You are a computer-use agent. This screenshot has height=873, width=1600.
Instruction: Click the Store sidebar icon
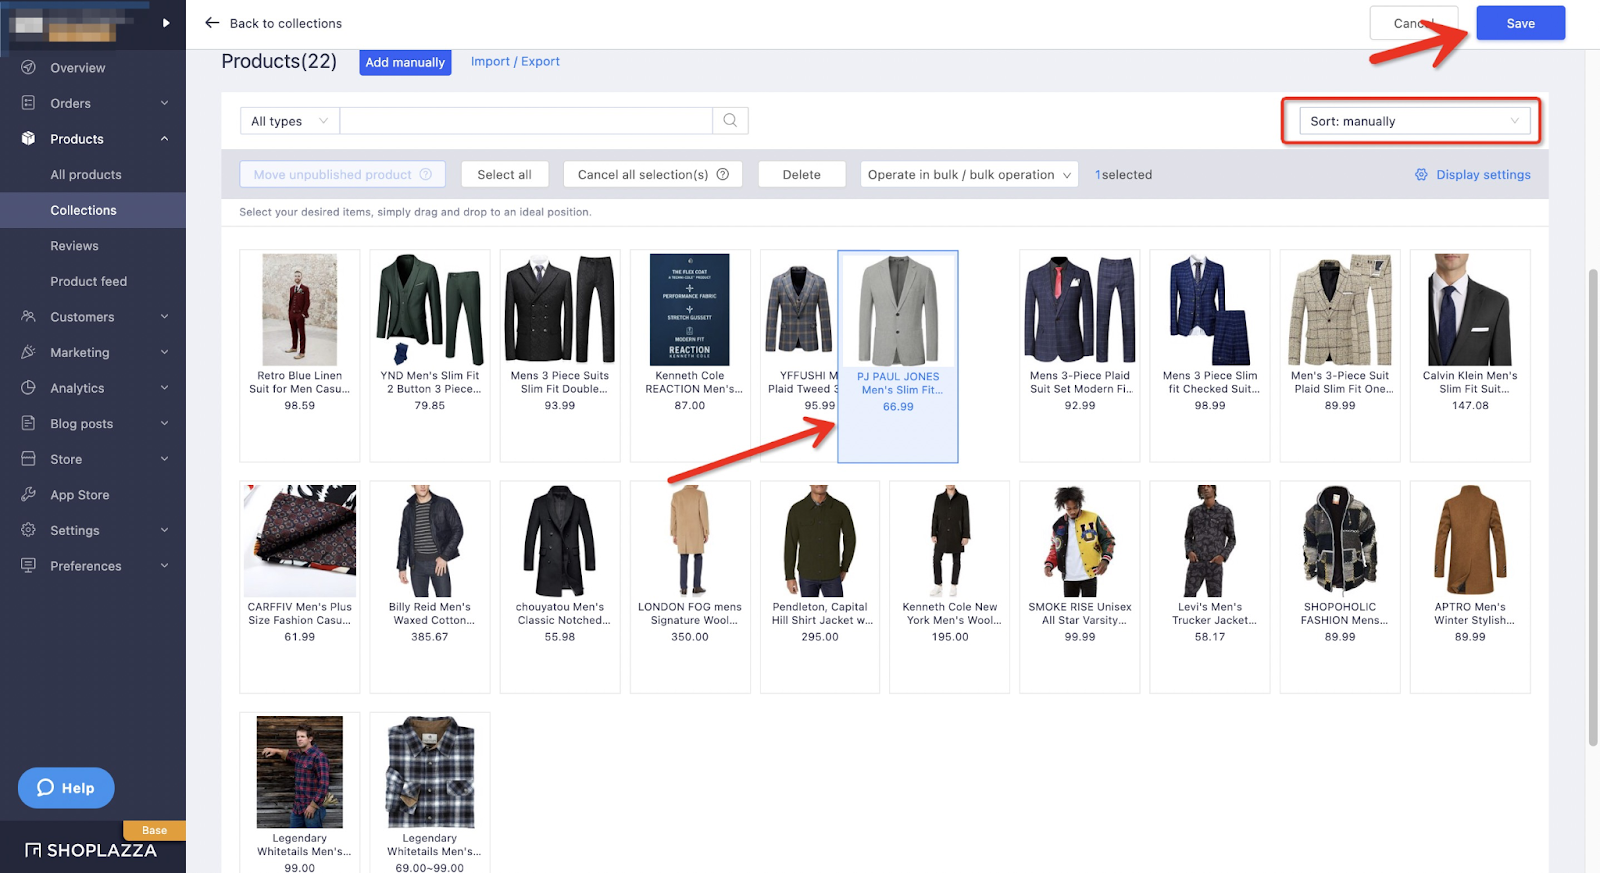pos(28,459)
